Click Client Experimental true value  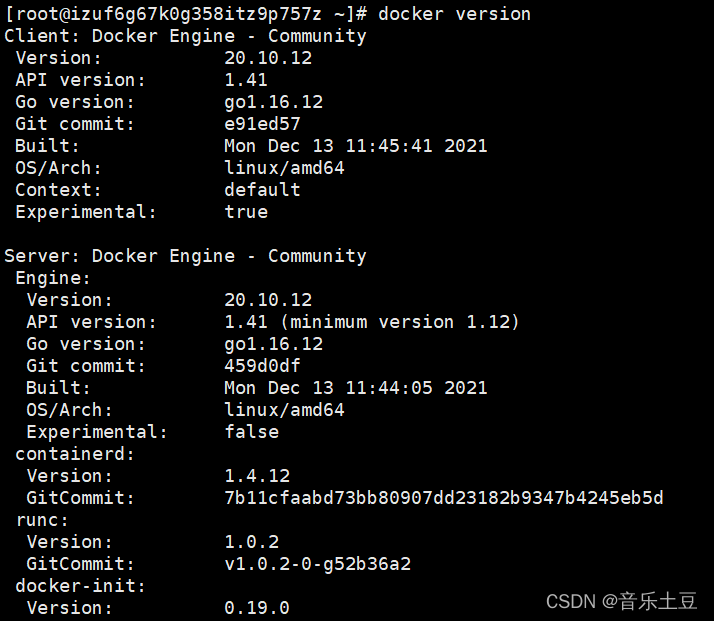pyautogui.click(x=246, y=212)
